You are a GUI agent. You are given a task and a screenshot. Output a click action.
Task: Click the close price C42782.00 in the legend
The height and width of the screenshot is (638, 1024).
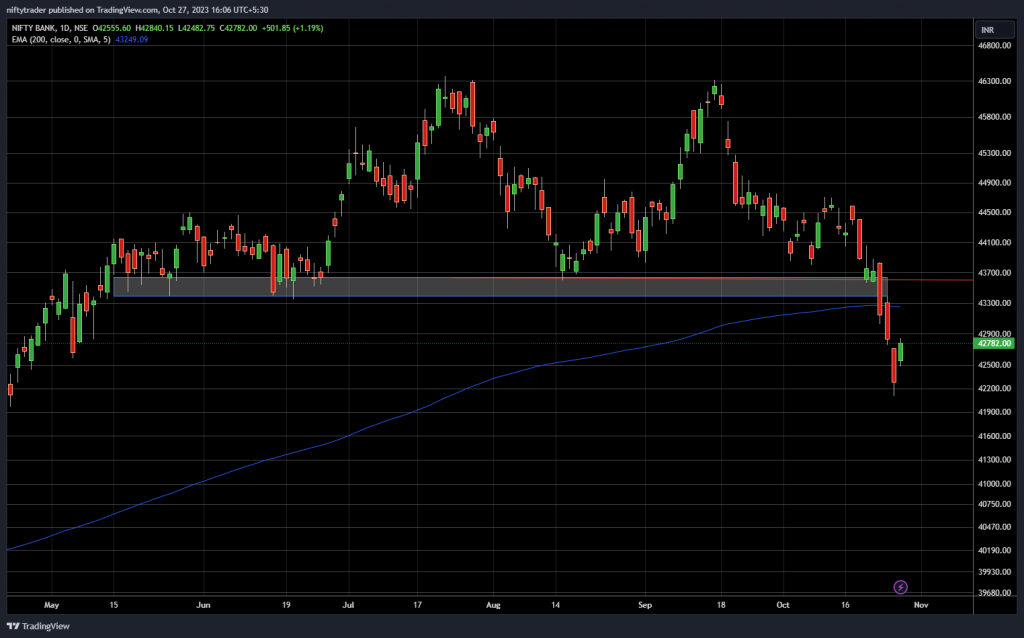click(238, 28)
